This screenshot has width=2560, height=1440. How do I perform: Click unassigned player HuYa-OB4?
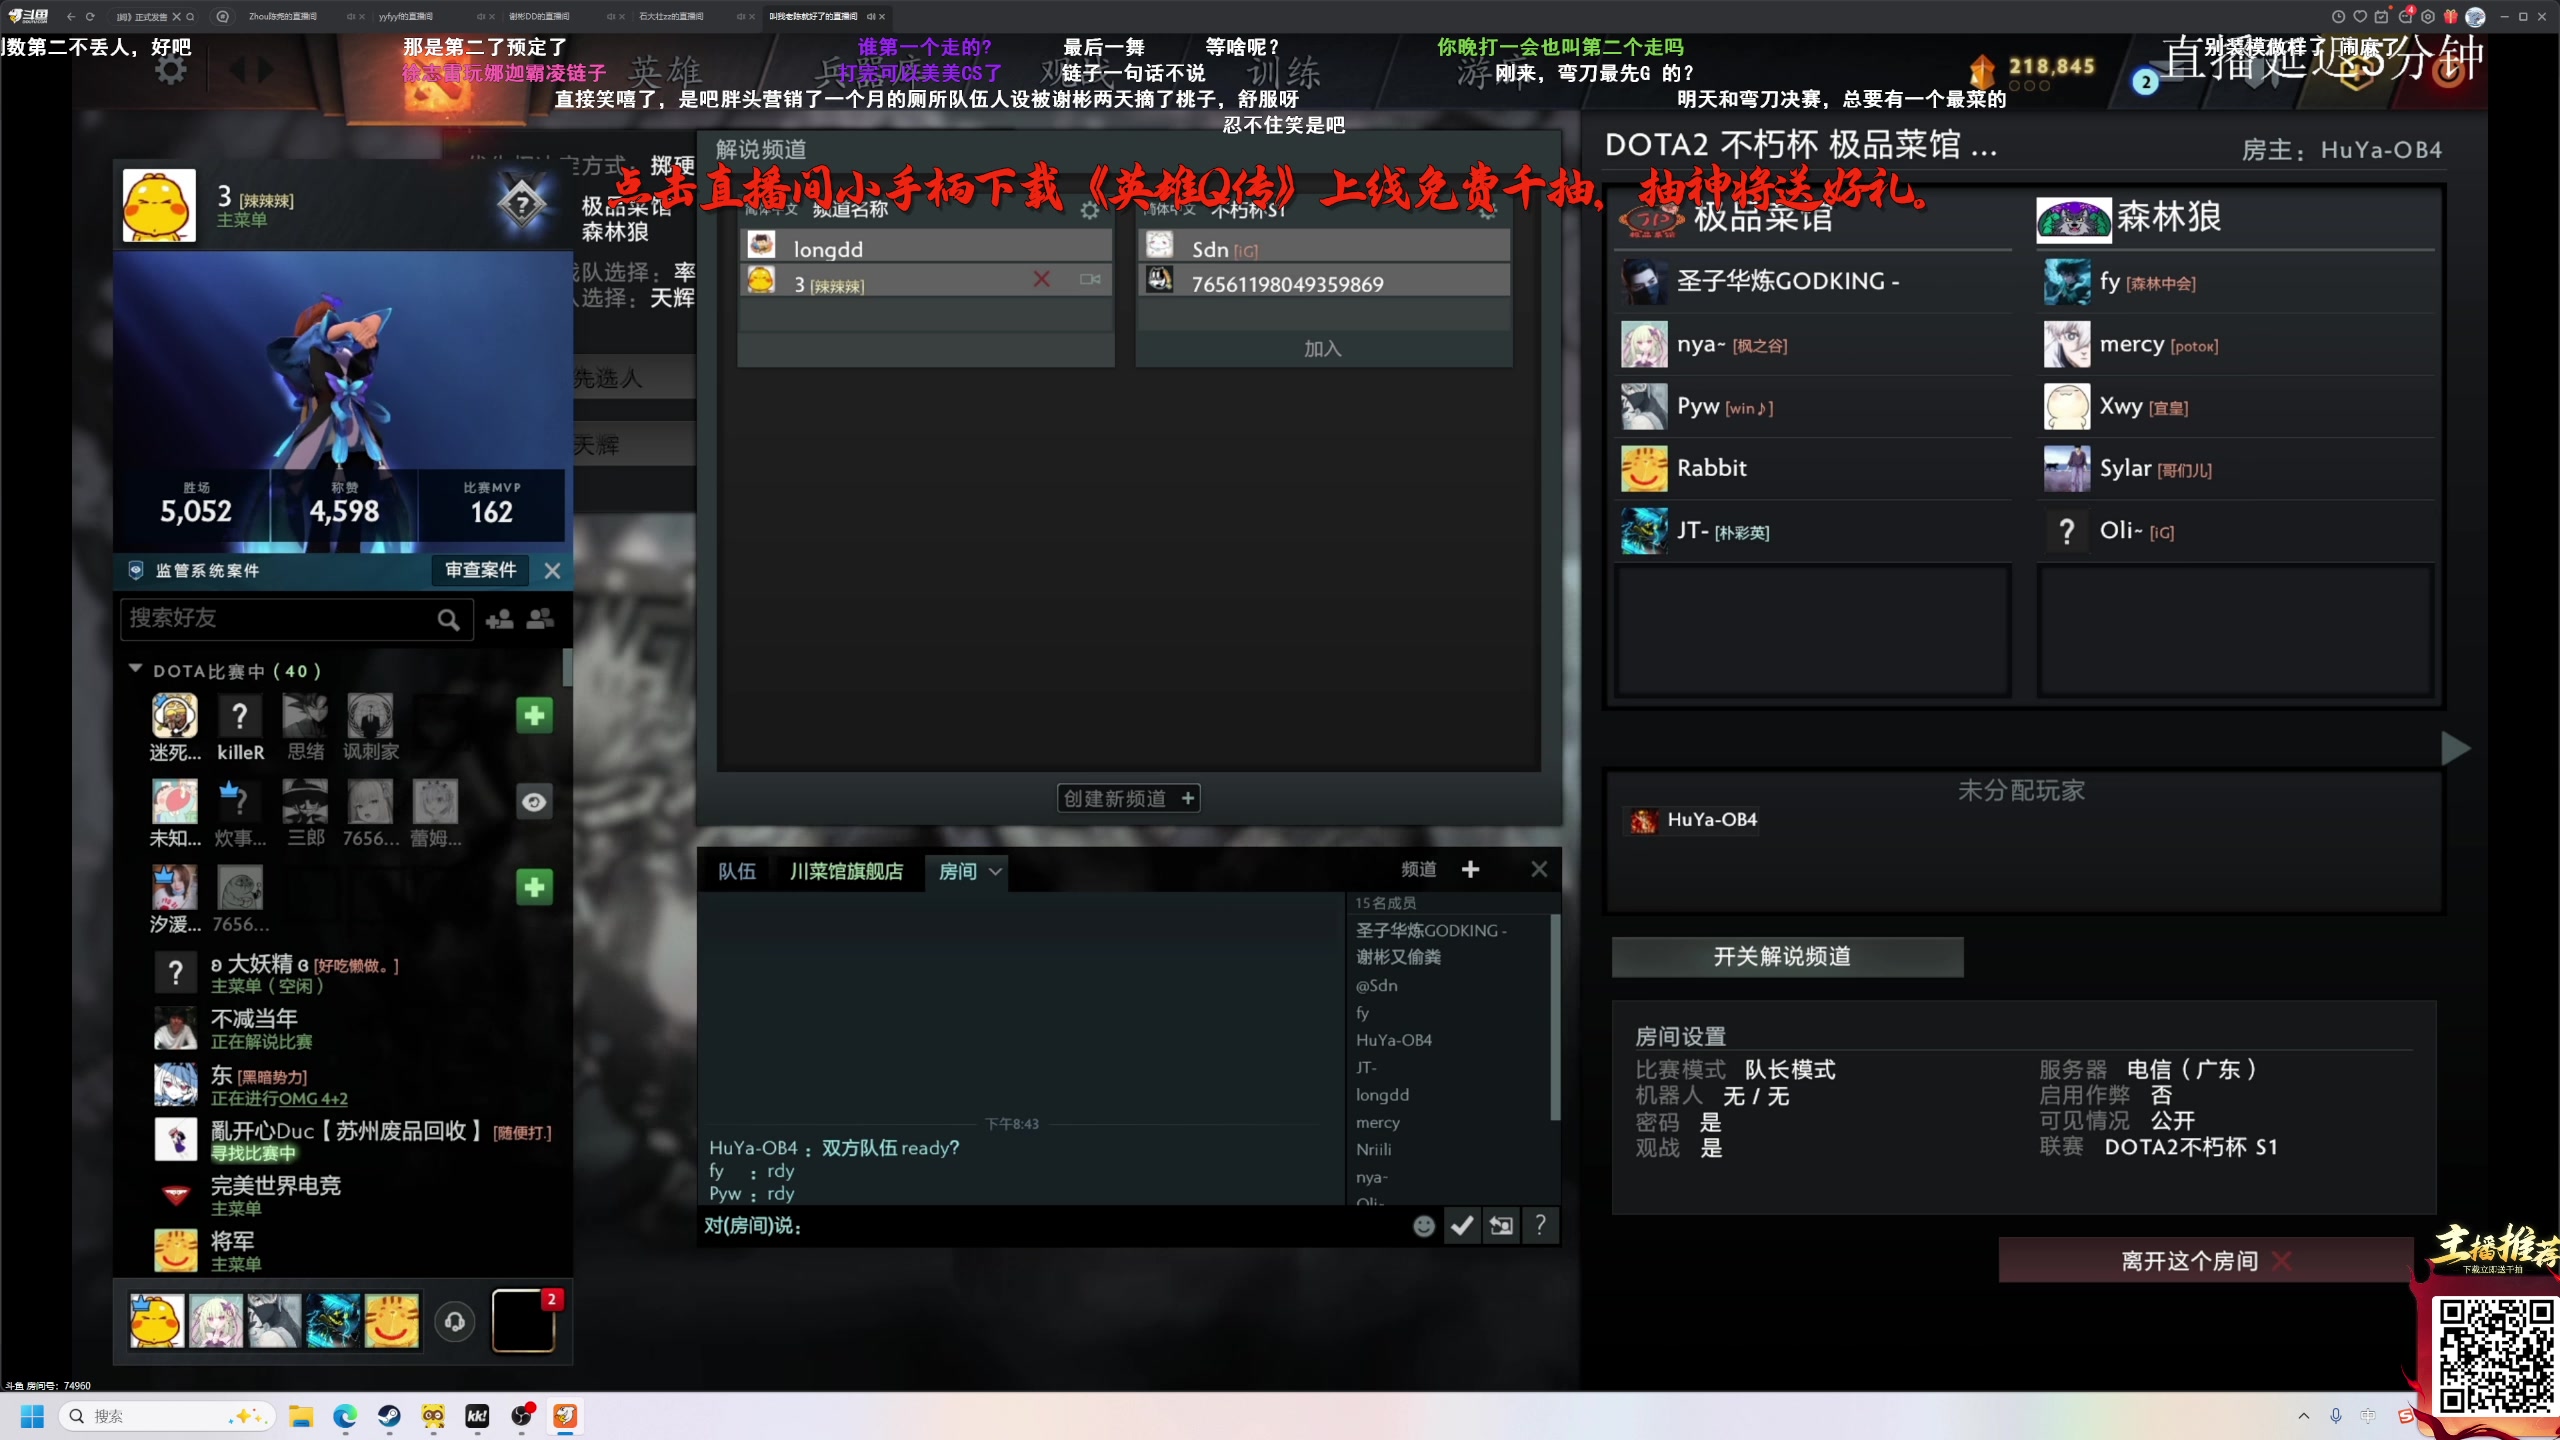click(x=1692, y=821)
